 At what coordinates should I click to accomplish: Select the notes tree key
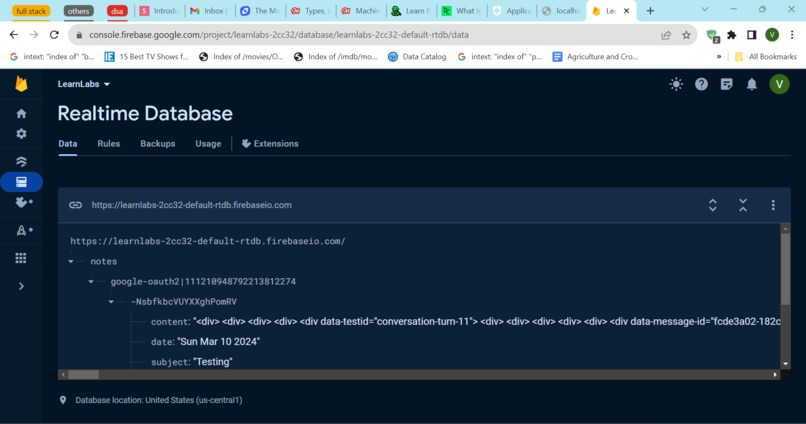tap(104, 262)
